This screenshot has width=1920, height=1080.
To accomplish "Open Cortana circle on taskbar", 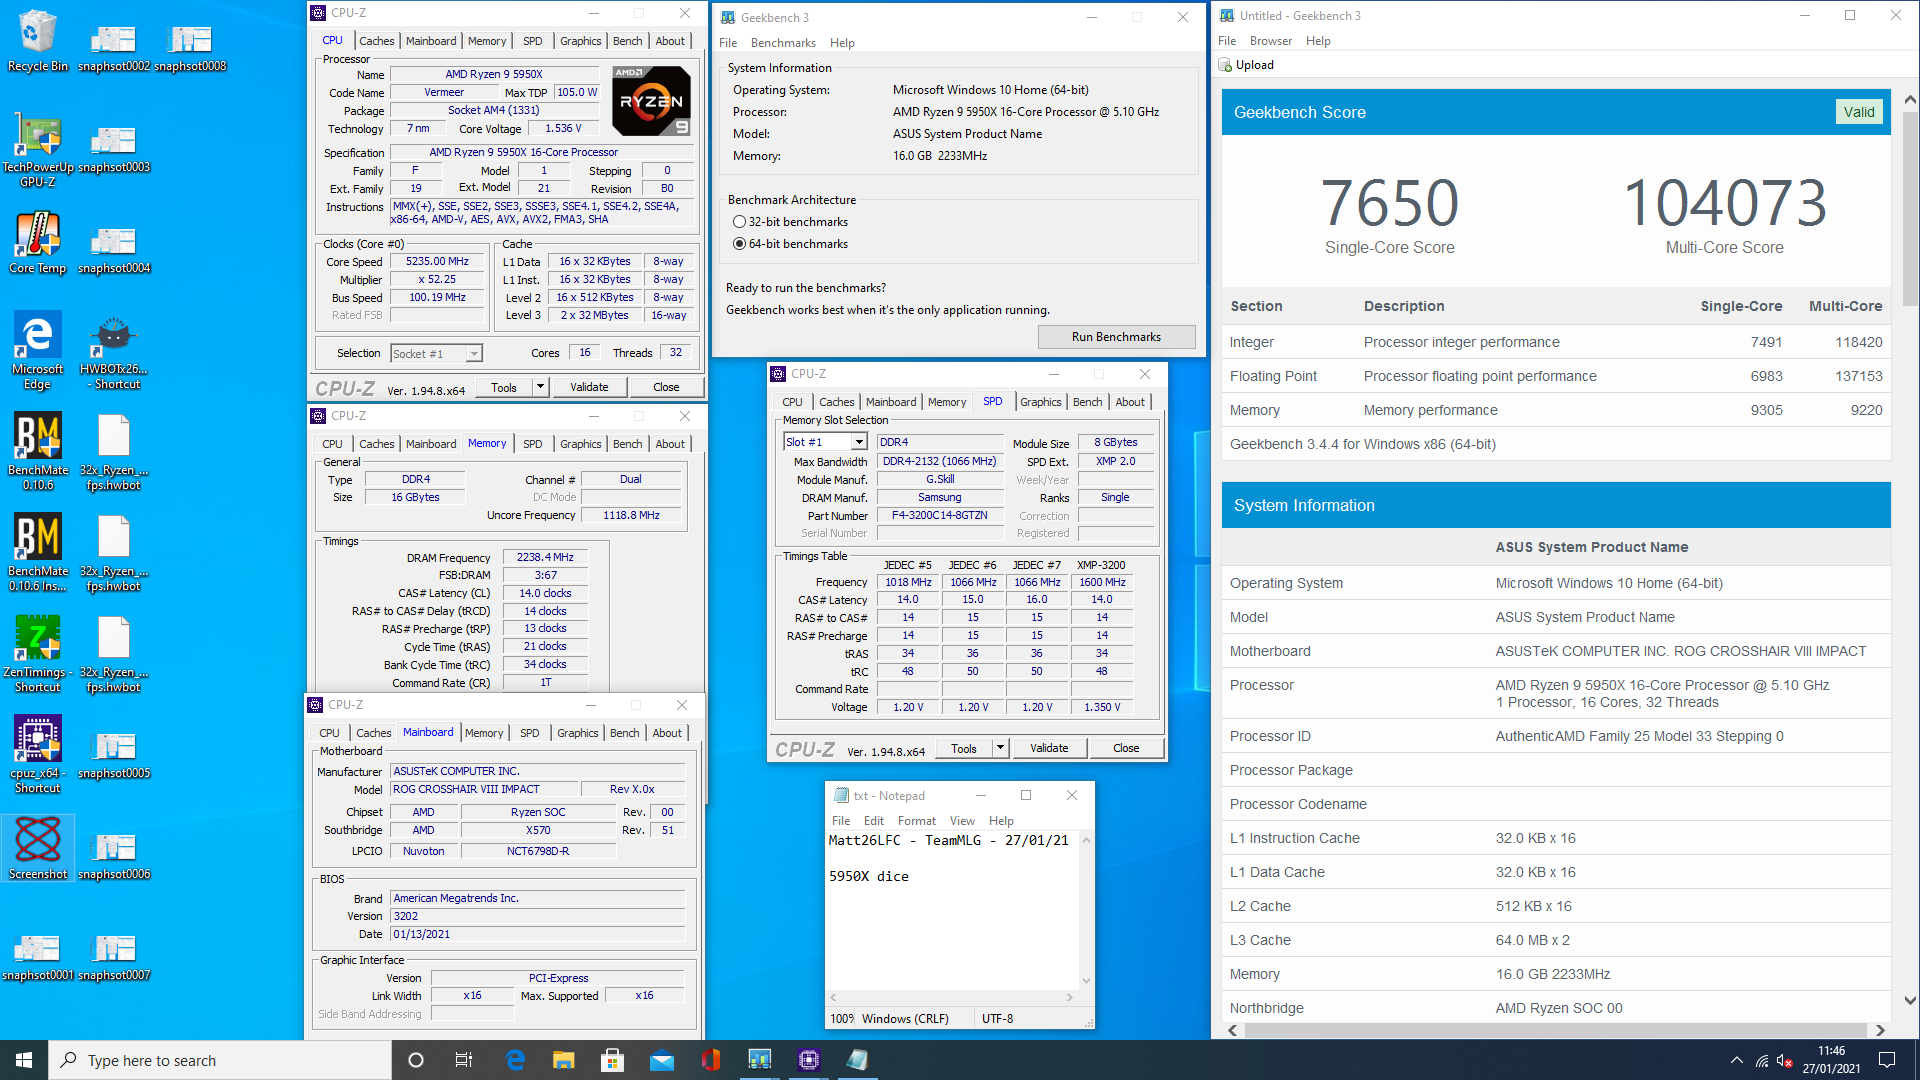I will click(x=416, y=1060).
